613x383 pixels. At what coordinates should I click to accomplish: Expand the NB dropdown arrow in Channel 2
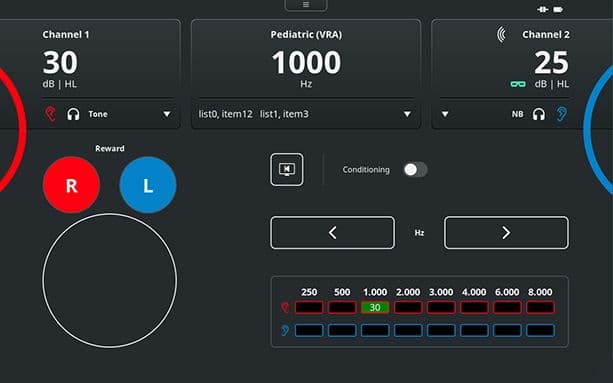[x=445, y=114]
